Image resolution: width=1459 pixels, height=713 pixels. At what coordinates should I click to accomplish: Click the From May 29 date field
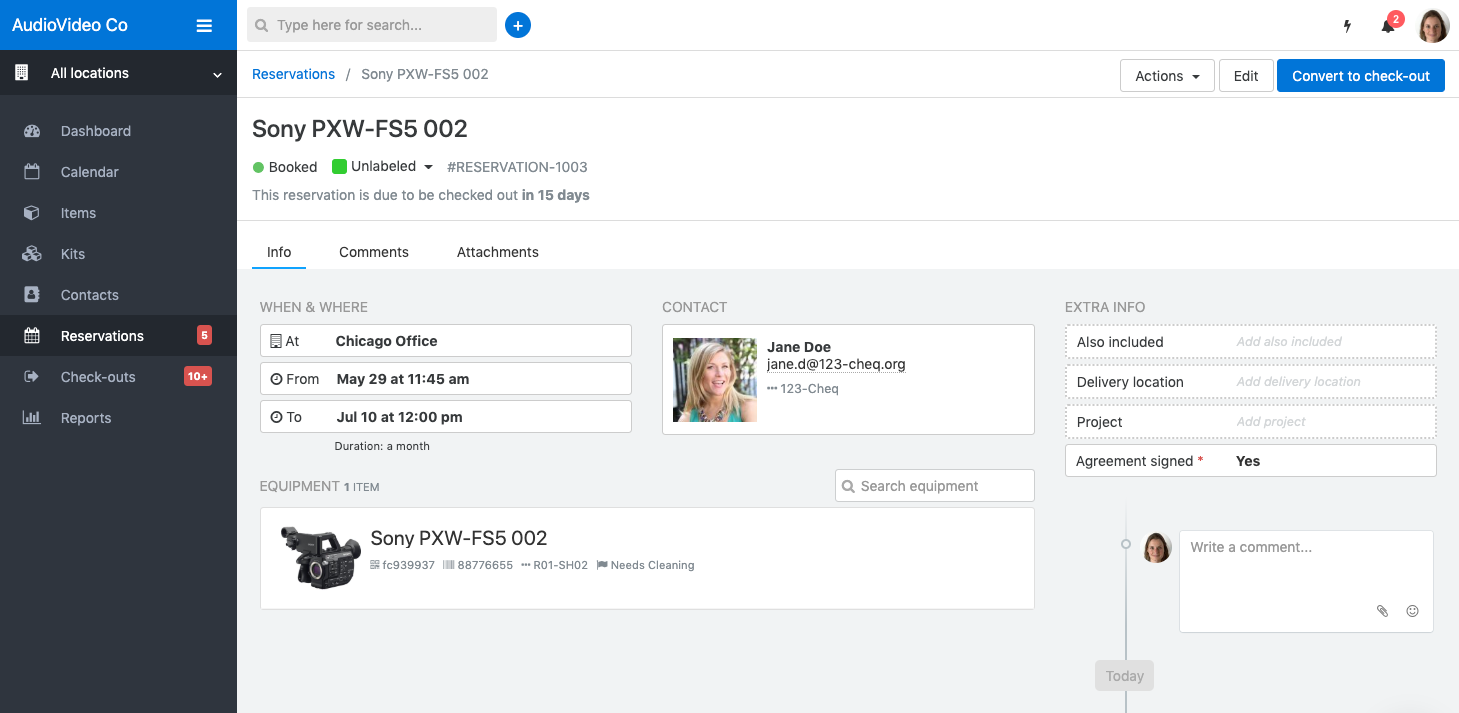[x=446, y=379]
